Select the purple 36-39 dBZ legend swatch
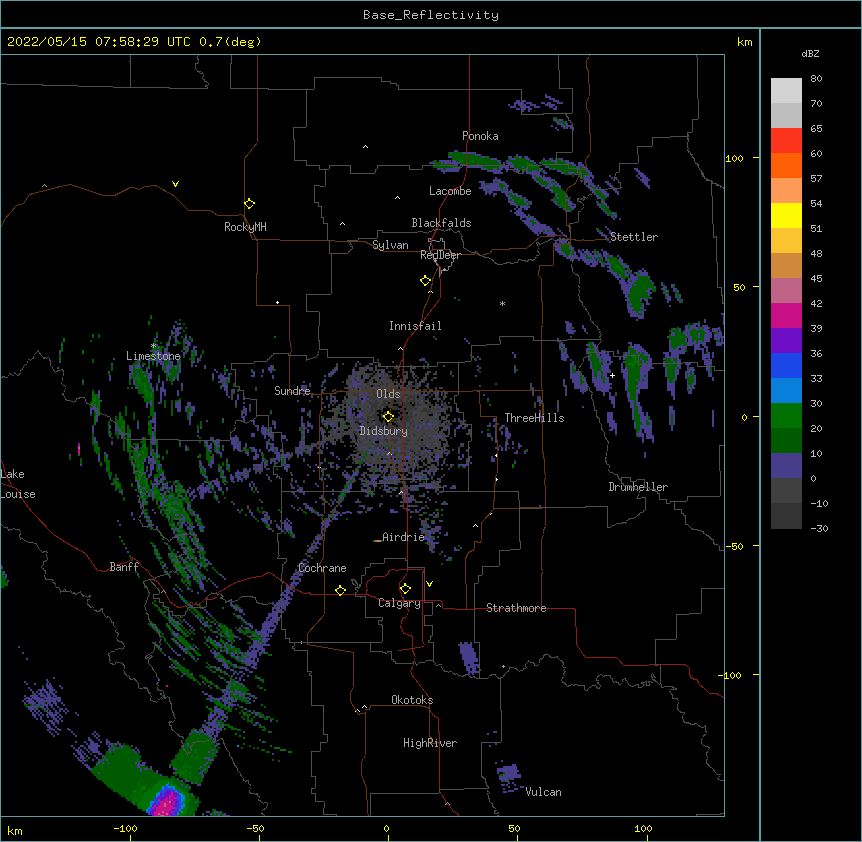 tap(786, 341)
